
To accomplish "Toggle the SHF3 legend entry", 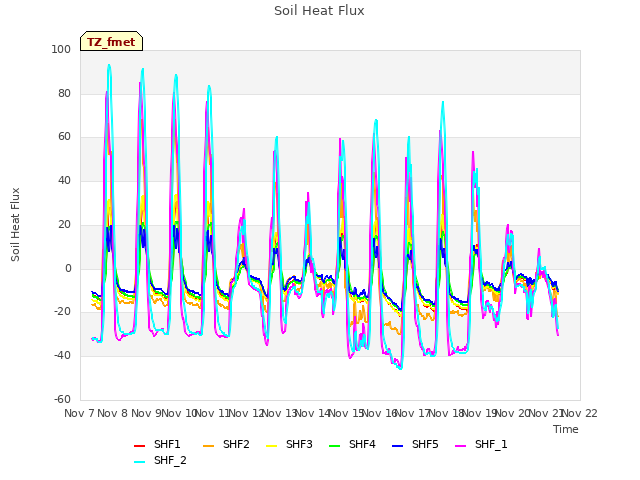I will 289,444.
